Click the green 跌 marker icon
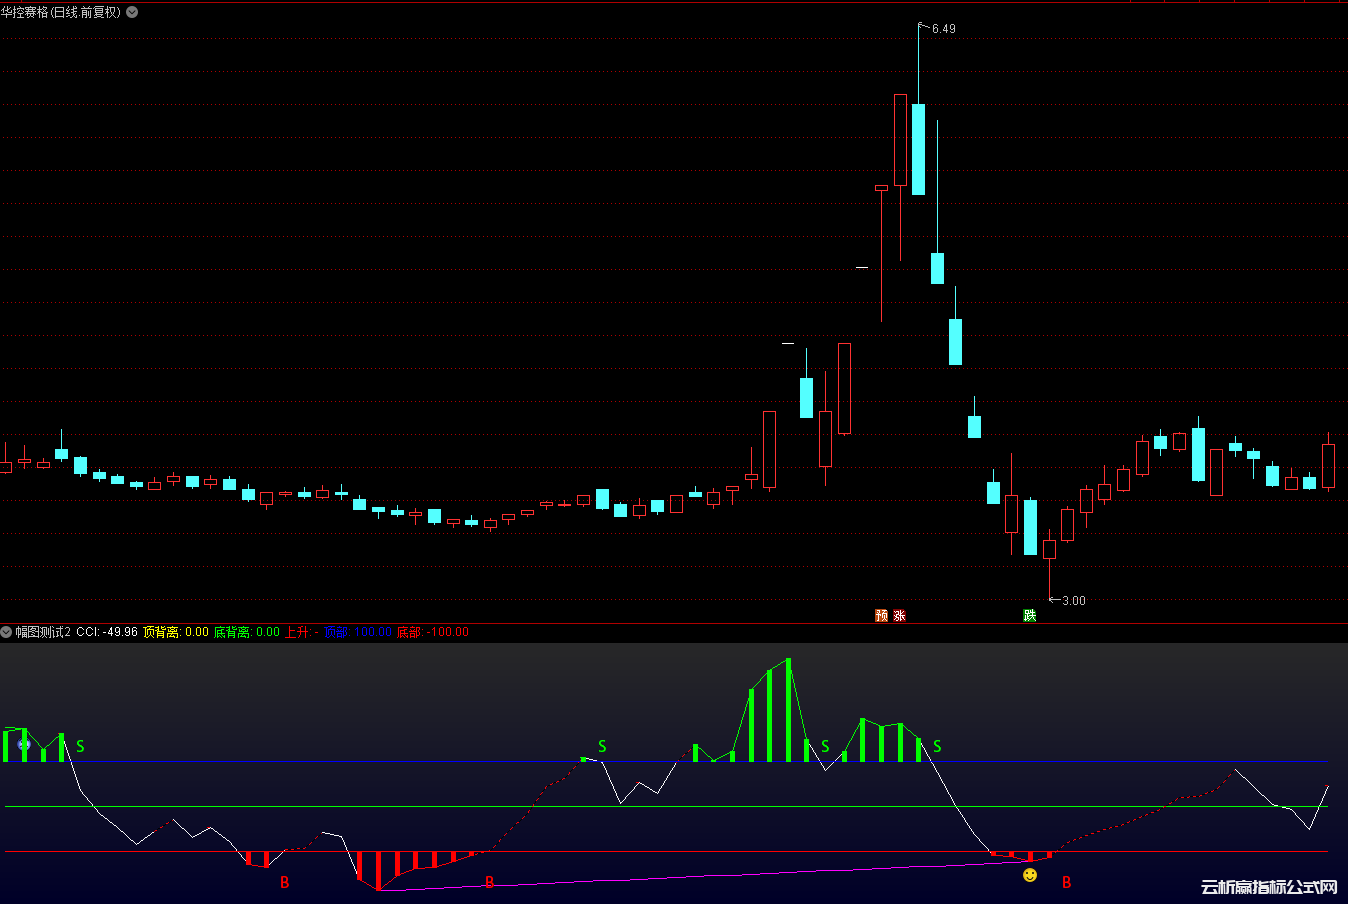This screenshot has width=1348, height=904. [x=1030, y=615]
